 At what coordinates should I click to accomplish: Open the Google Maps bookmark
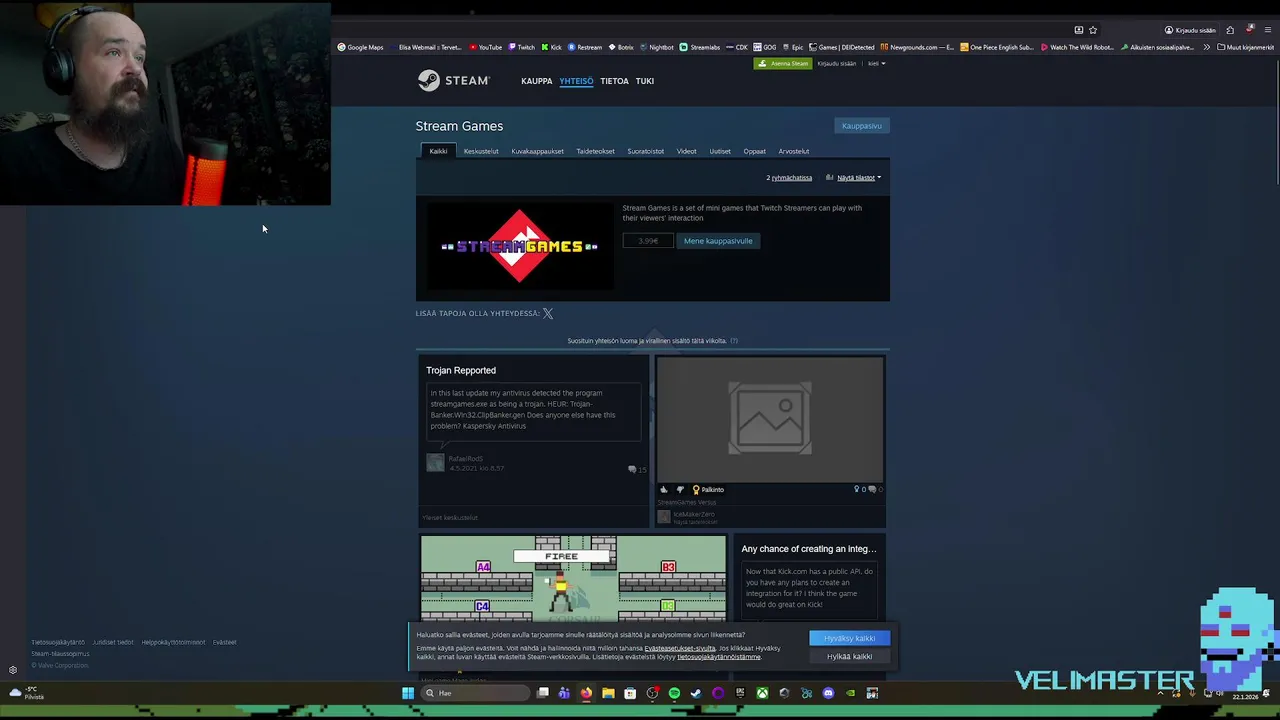point(360,47)
